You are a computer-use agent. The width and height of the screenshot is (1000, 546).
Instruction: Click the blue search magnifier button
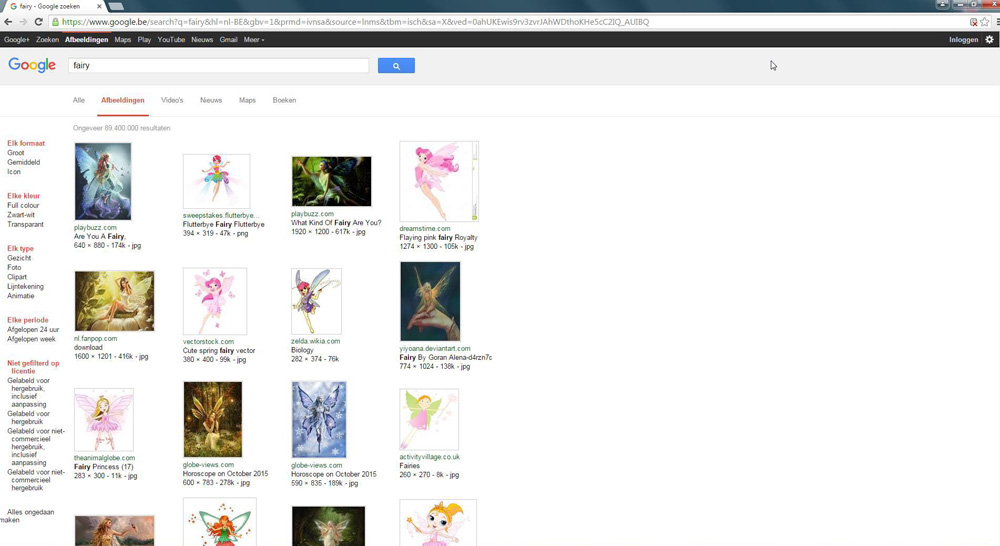(x=396, y=66)
